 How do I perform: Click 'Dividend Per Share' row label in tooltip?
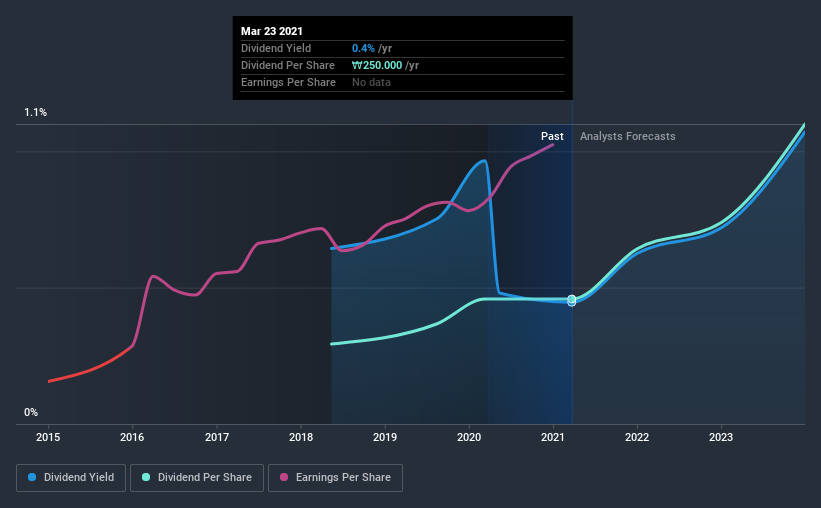(x=287, y=65)
